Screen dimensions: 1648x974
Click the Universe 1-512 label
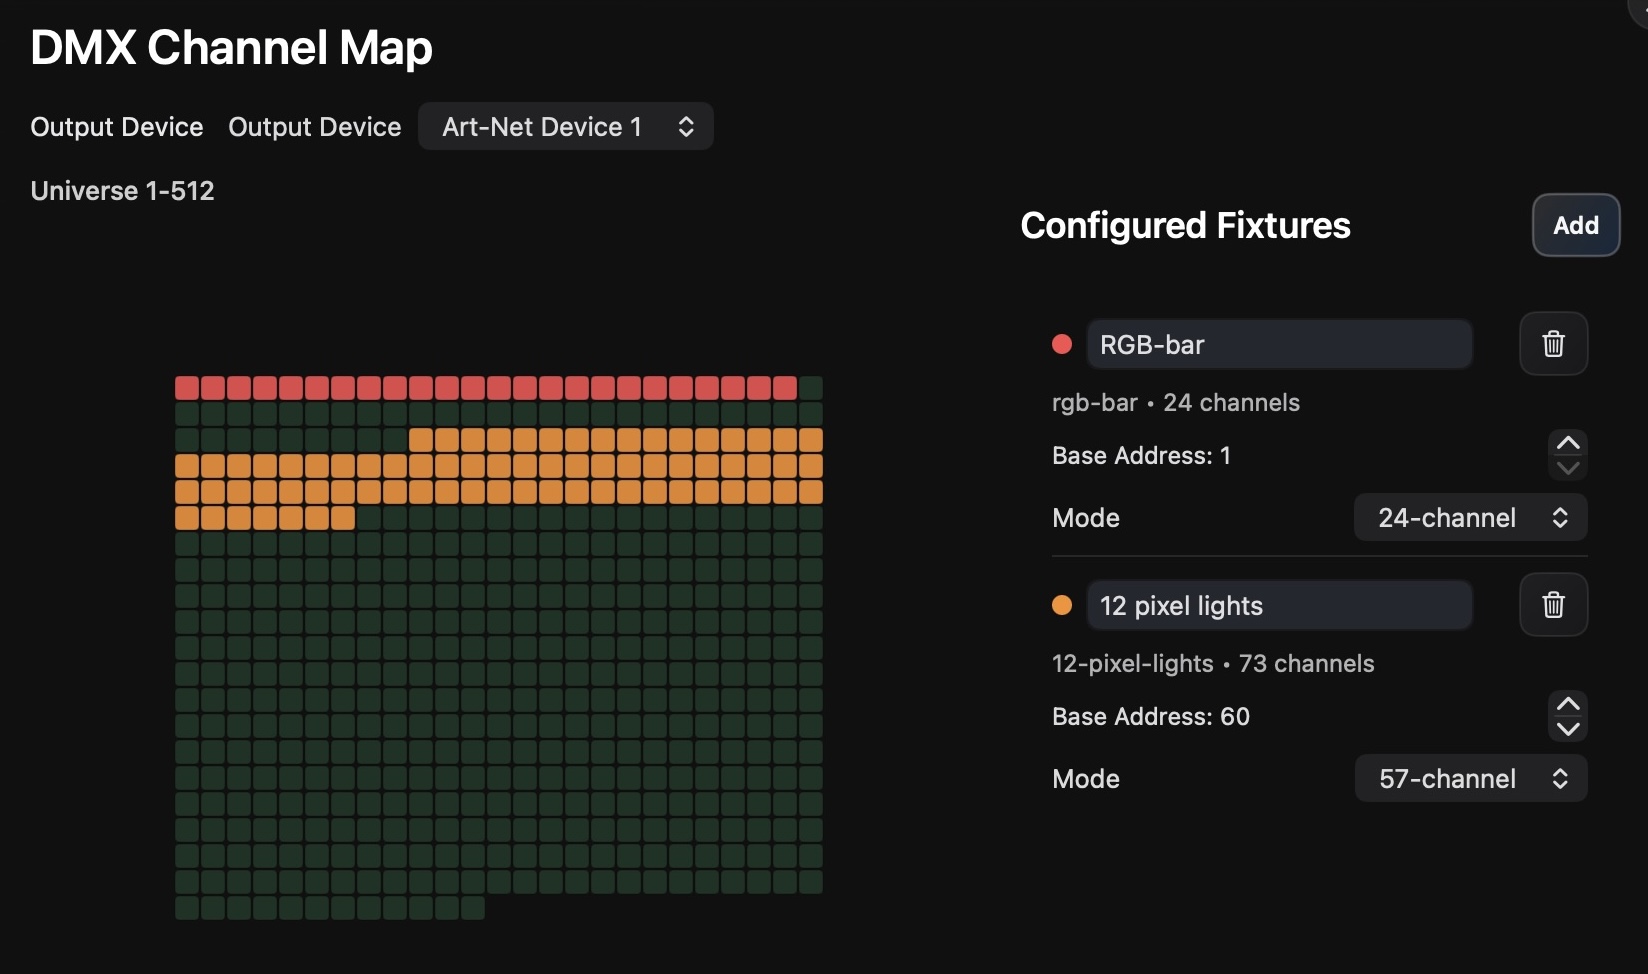122,191
